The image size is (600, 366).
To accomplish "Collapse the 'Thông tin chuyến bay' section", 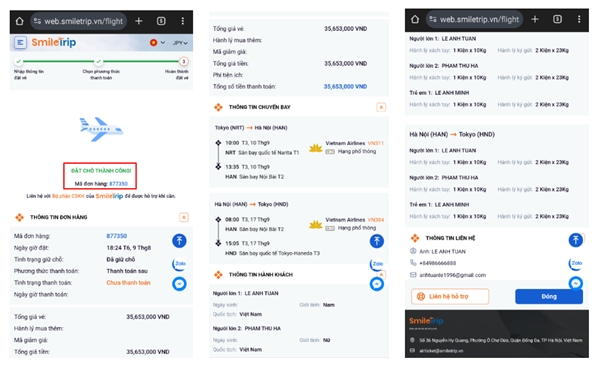I will tap(381, 107).
